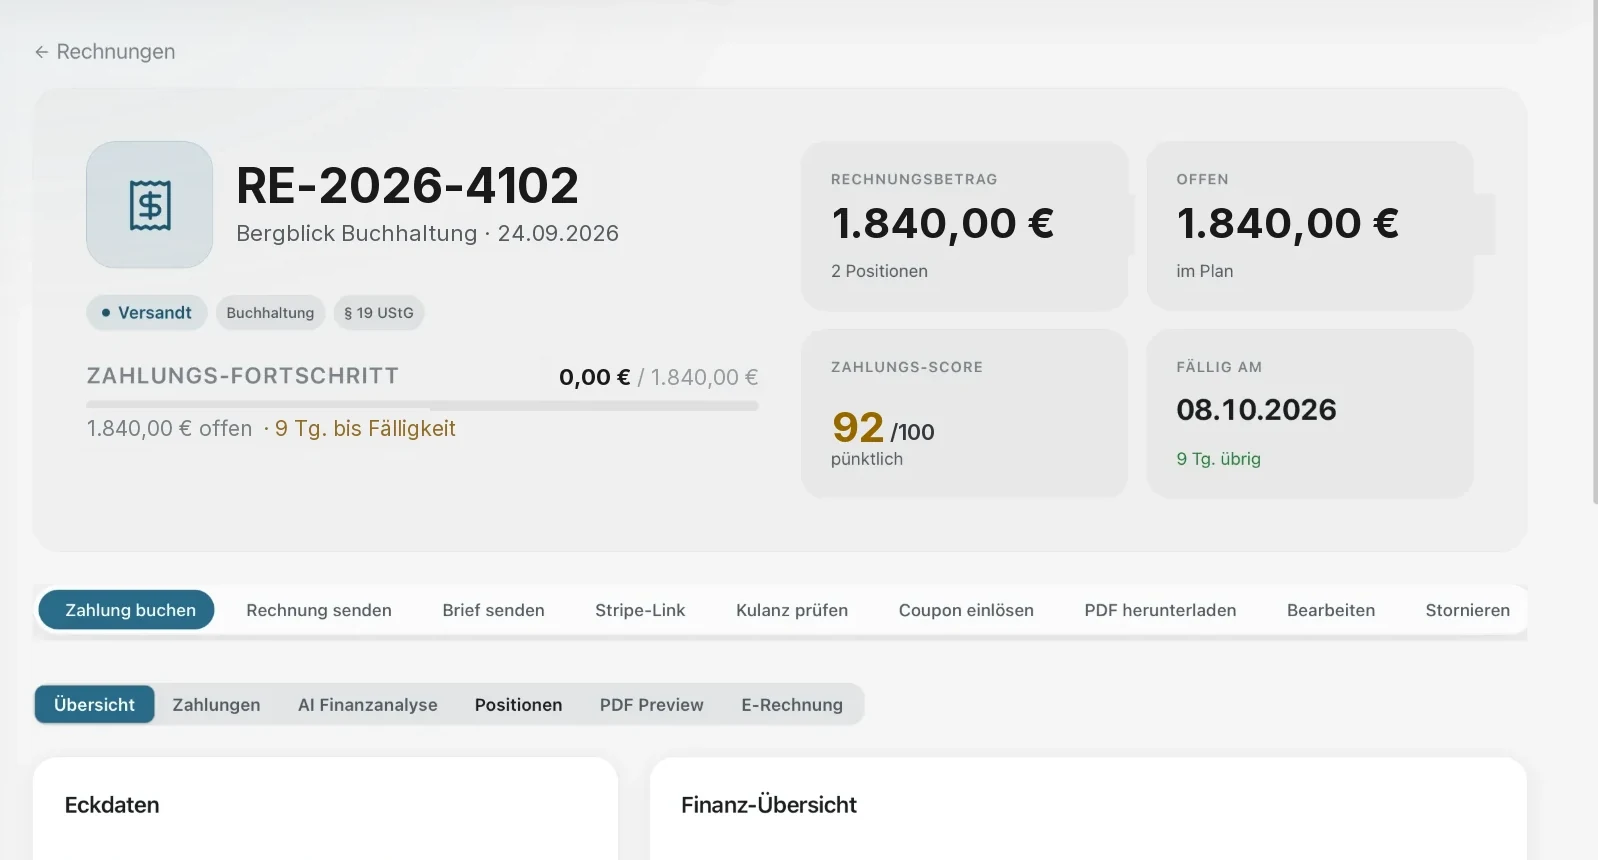This screenshot has width=1598, height=860.
Task: Open the Zahlungen tab
Action: click(216, 705)
